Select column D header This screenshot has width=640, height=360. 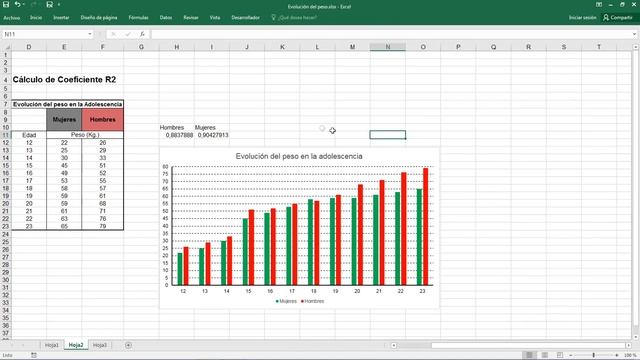pos(29,47)
